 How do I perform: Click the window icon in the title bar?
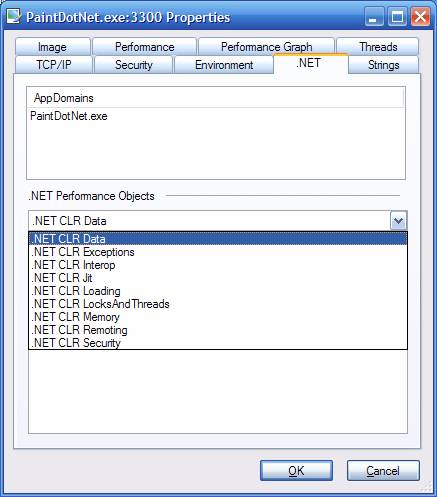(x=14, y=17)
